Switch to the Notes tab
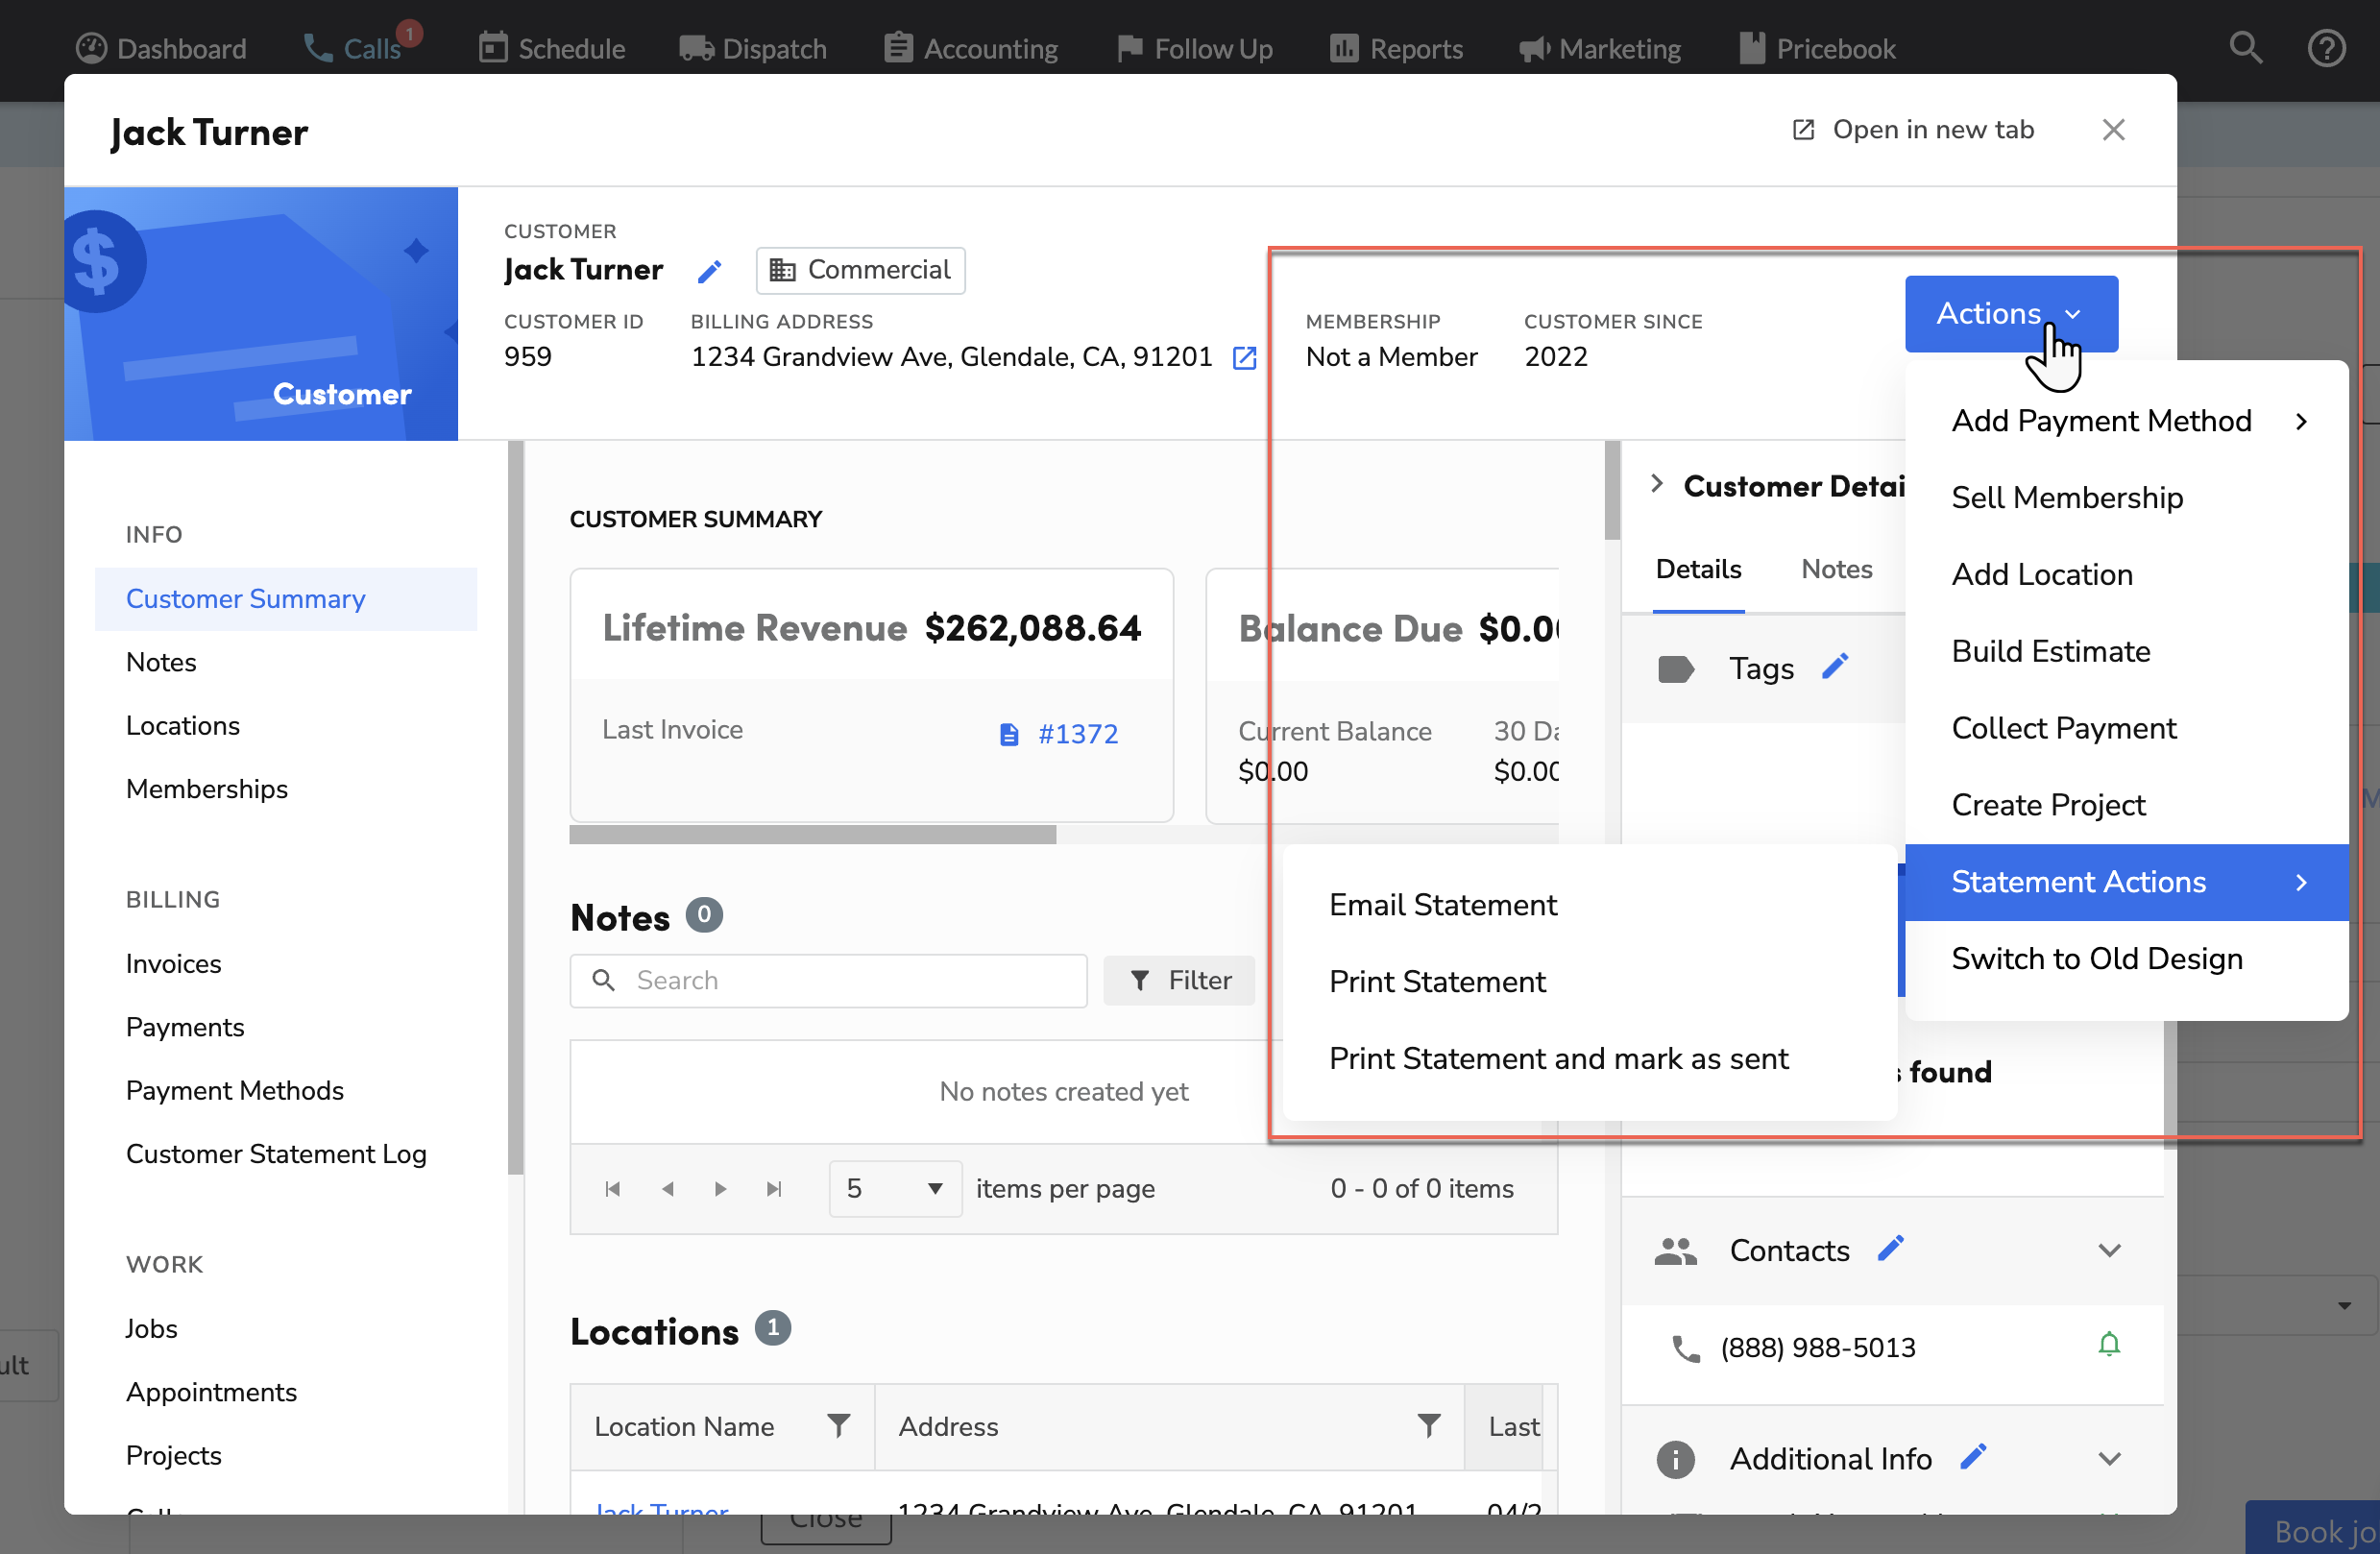 1836,568
